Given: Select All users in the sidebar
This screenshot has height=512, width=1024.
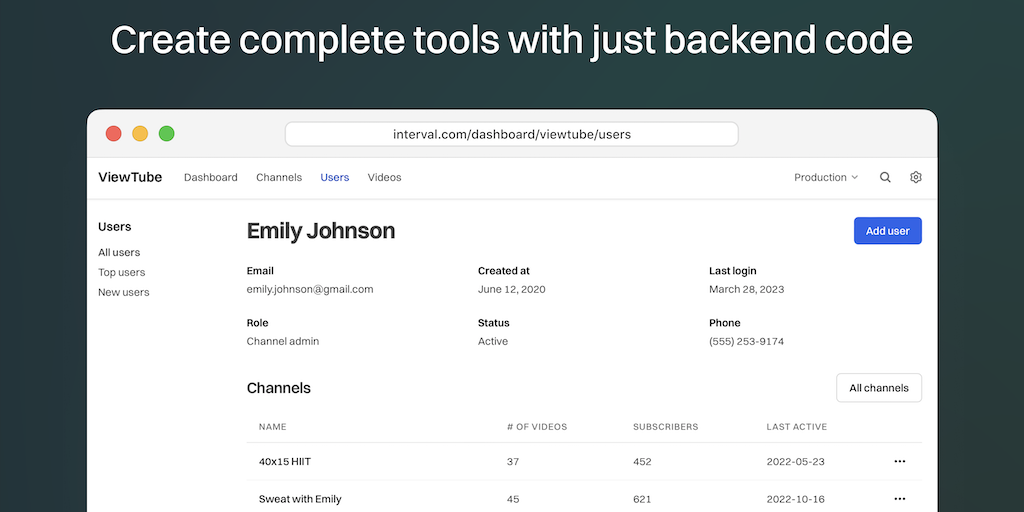Looking at the screenshot, I should [119, 253].
